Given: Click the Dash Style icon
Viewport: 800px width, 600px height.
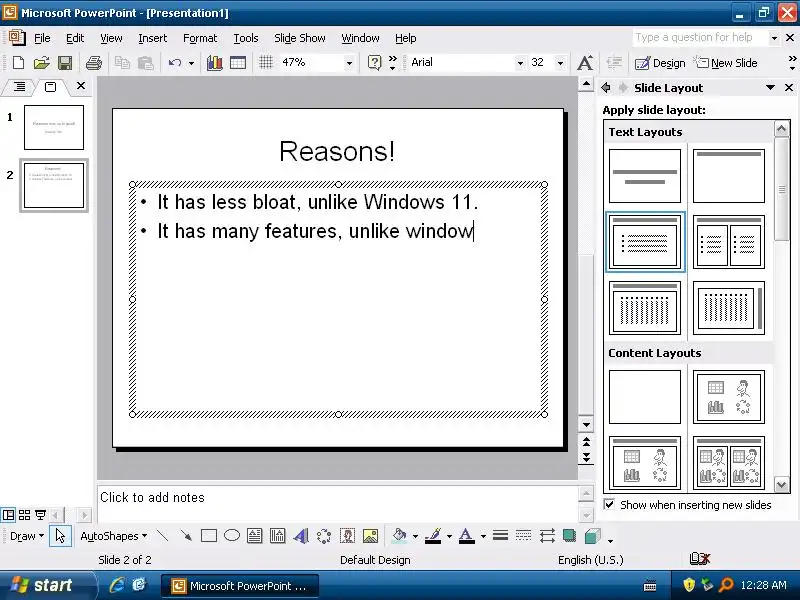Looking at the screenshot, I should pos(523,535).
